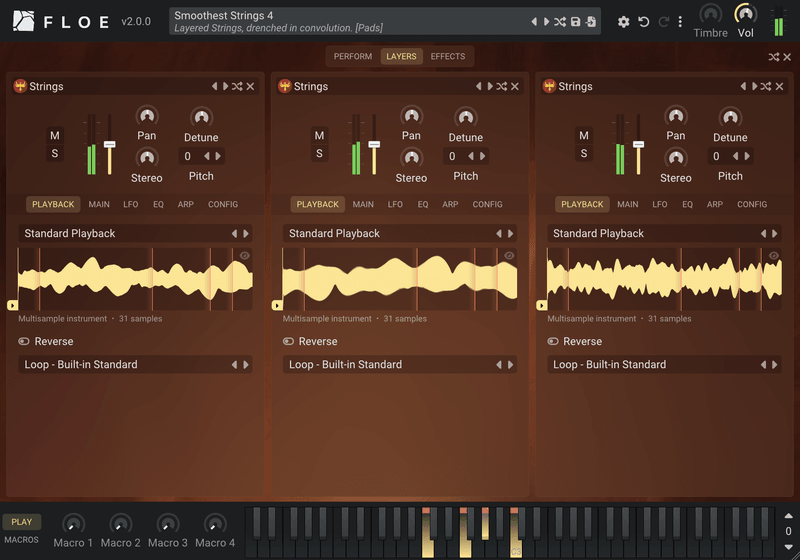Viewport: 800px width, 560px height.
Task: Open the three-dot more options menu
Action: tap(680, 21)
